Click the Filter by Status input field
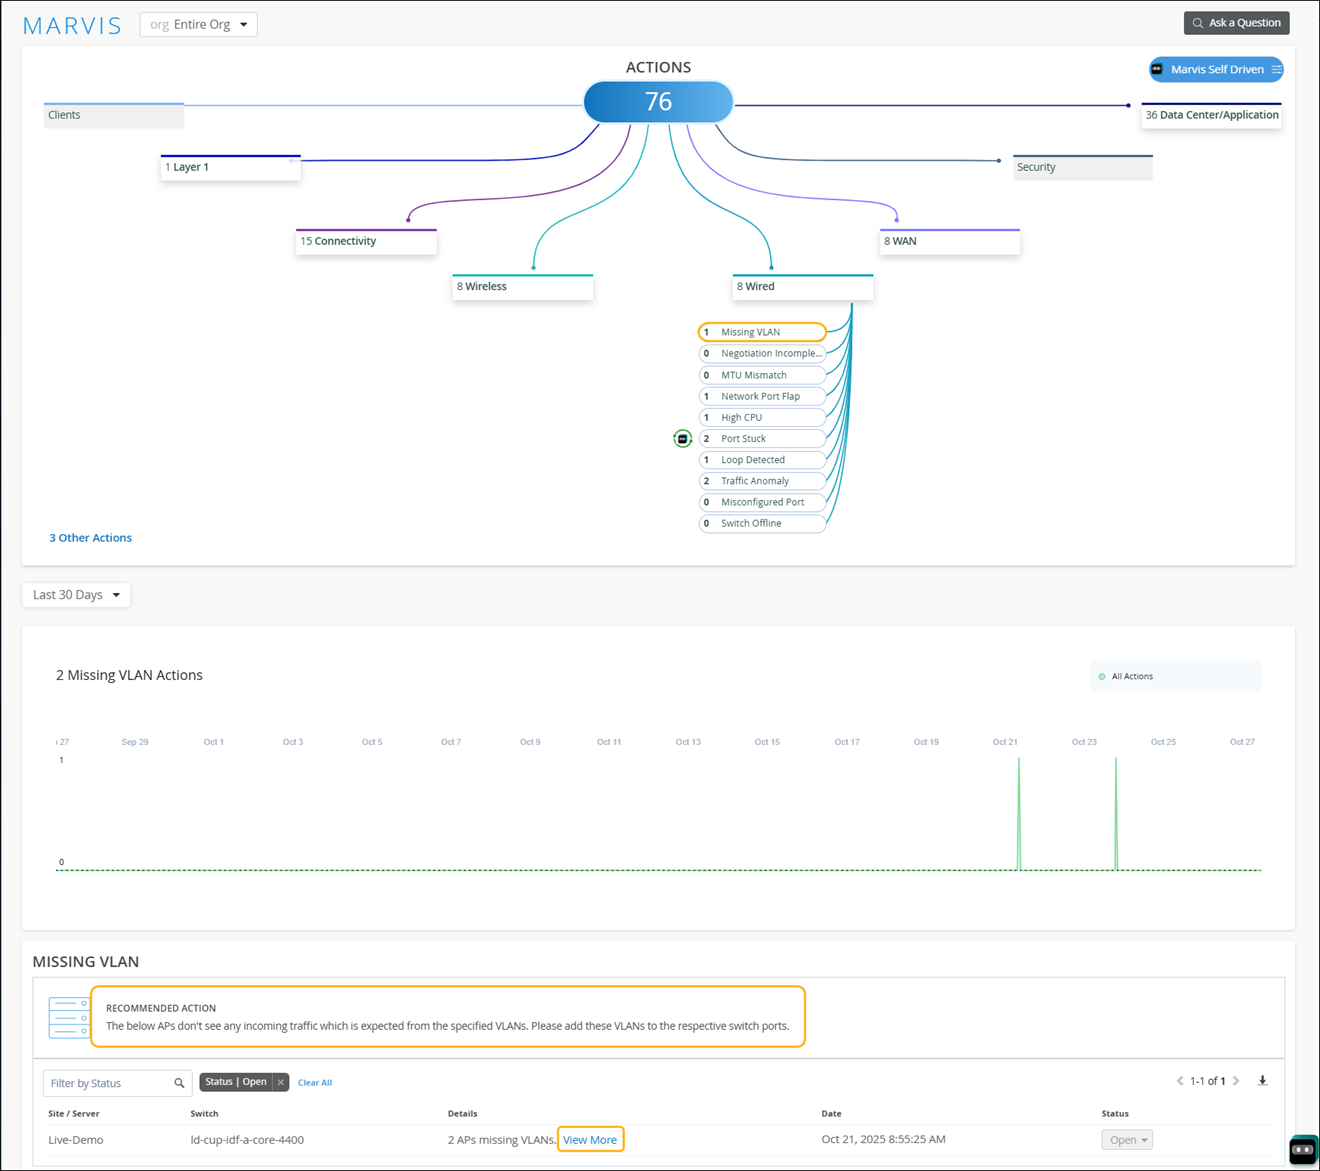This screenshot has height=1171, width=1320. click(118, 1083)
